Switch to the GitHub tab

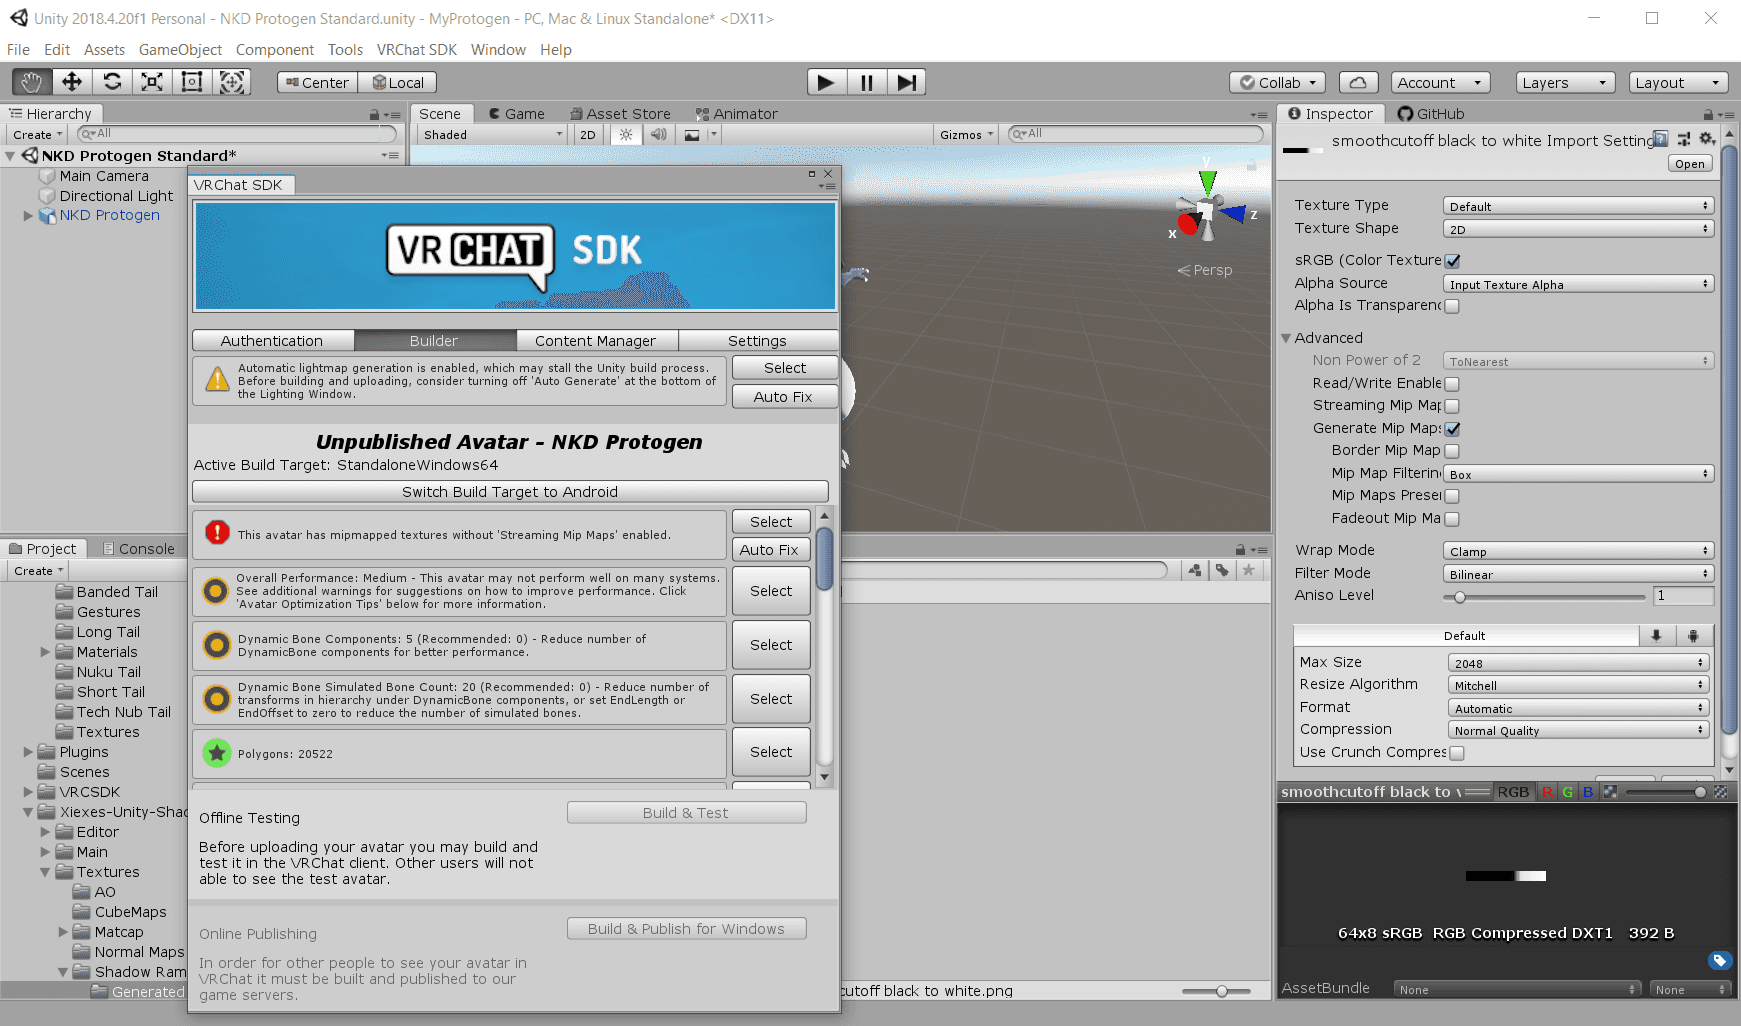coord(1431,114)
